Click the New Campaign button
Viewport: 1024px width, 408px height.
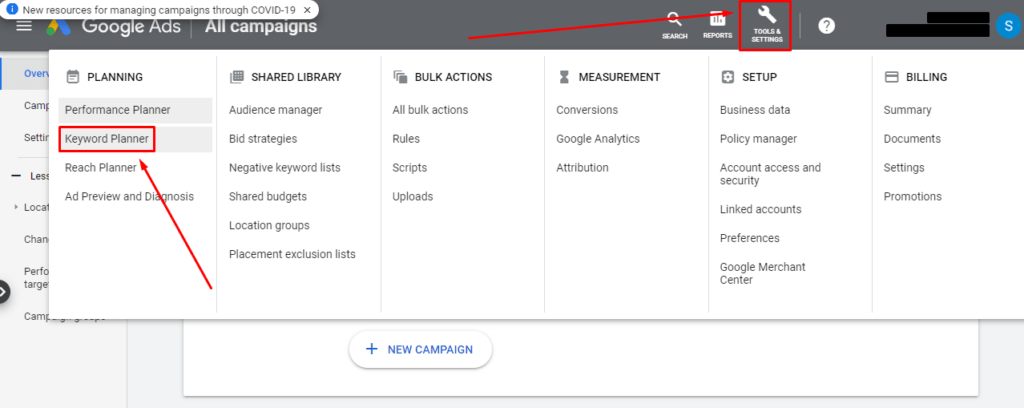click(421, 349)
